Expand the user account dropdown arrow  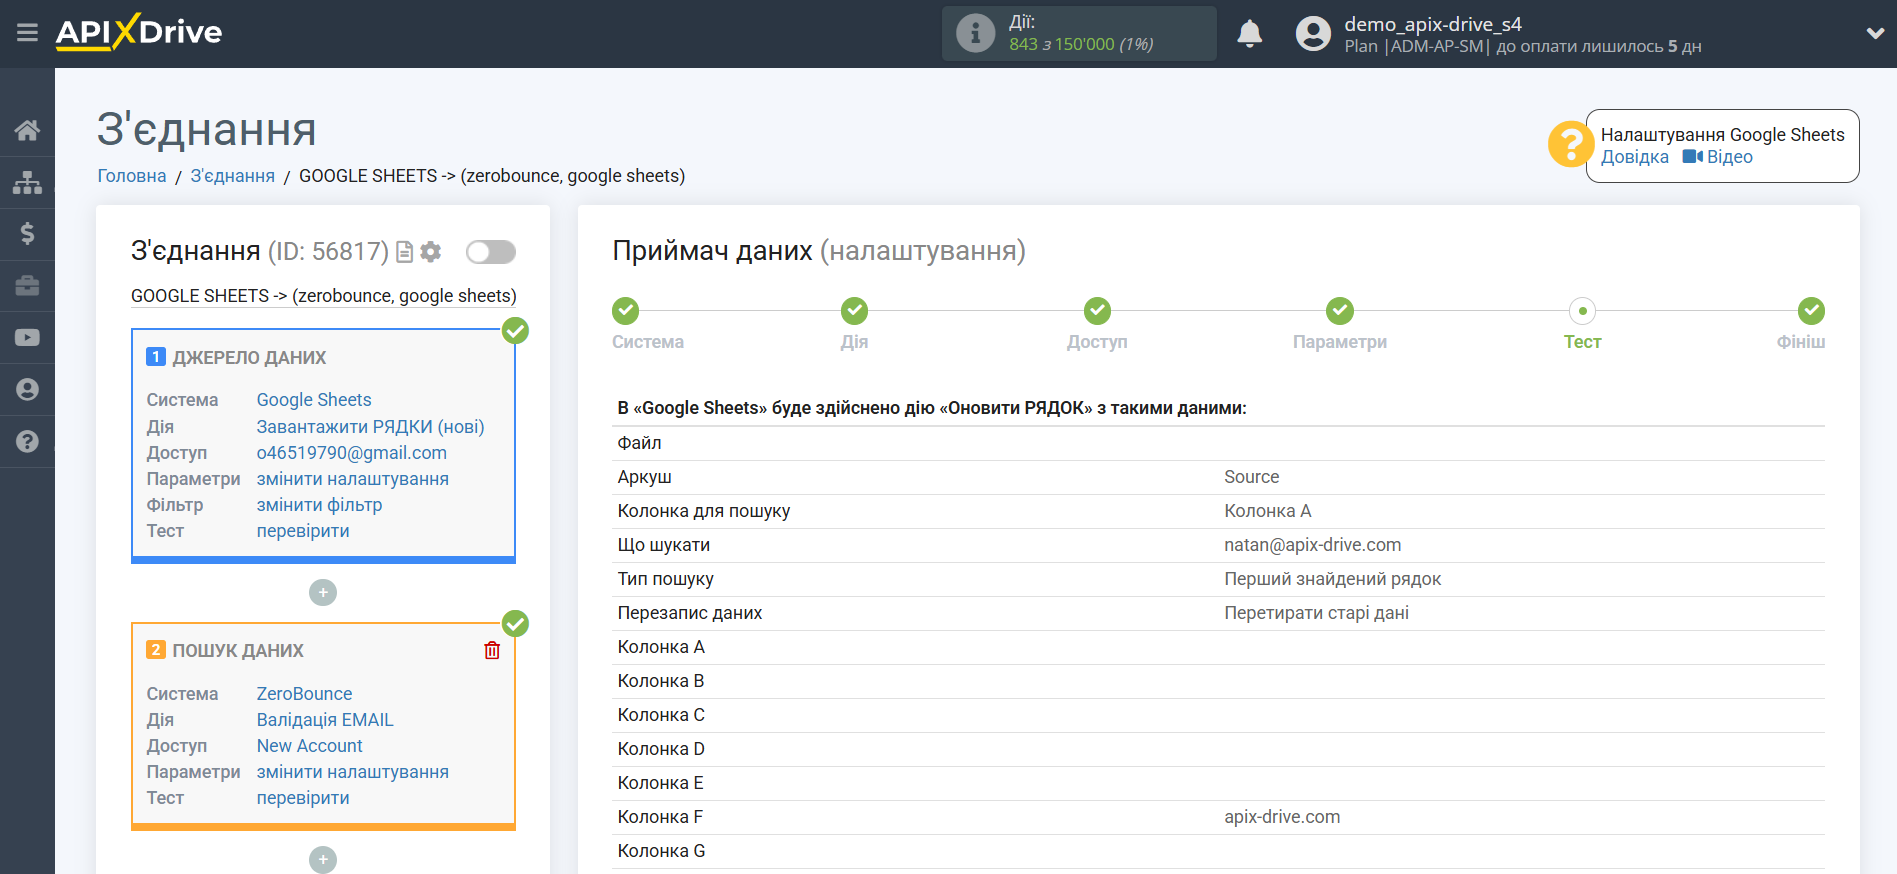pyautogui.click(x=1875, y=33)
